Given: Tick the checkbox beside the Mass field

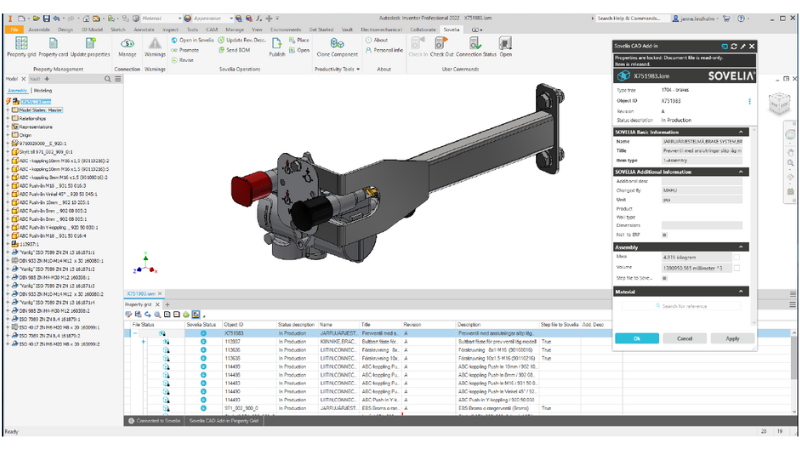Looking at the screenshot, I should [x=737, y=257].
